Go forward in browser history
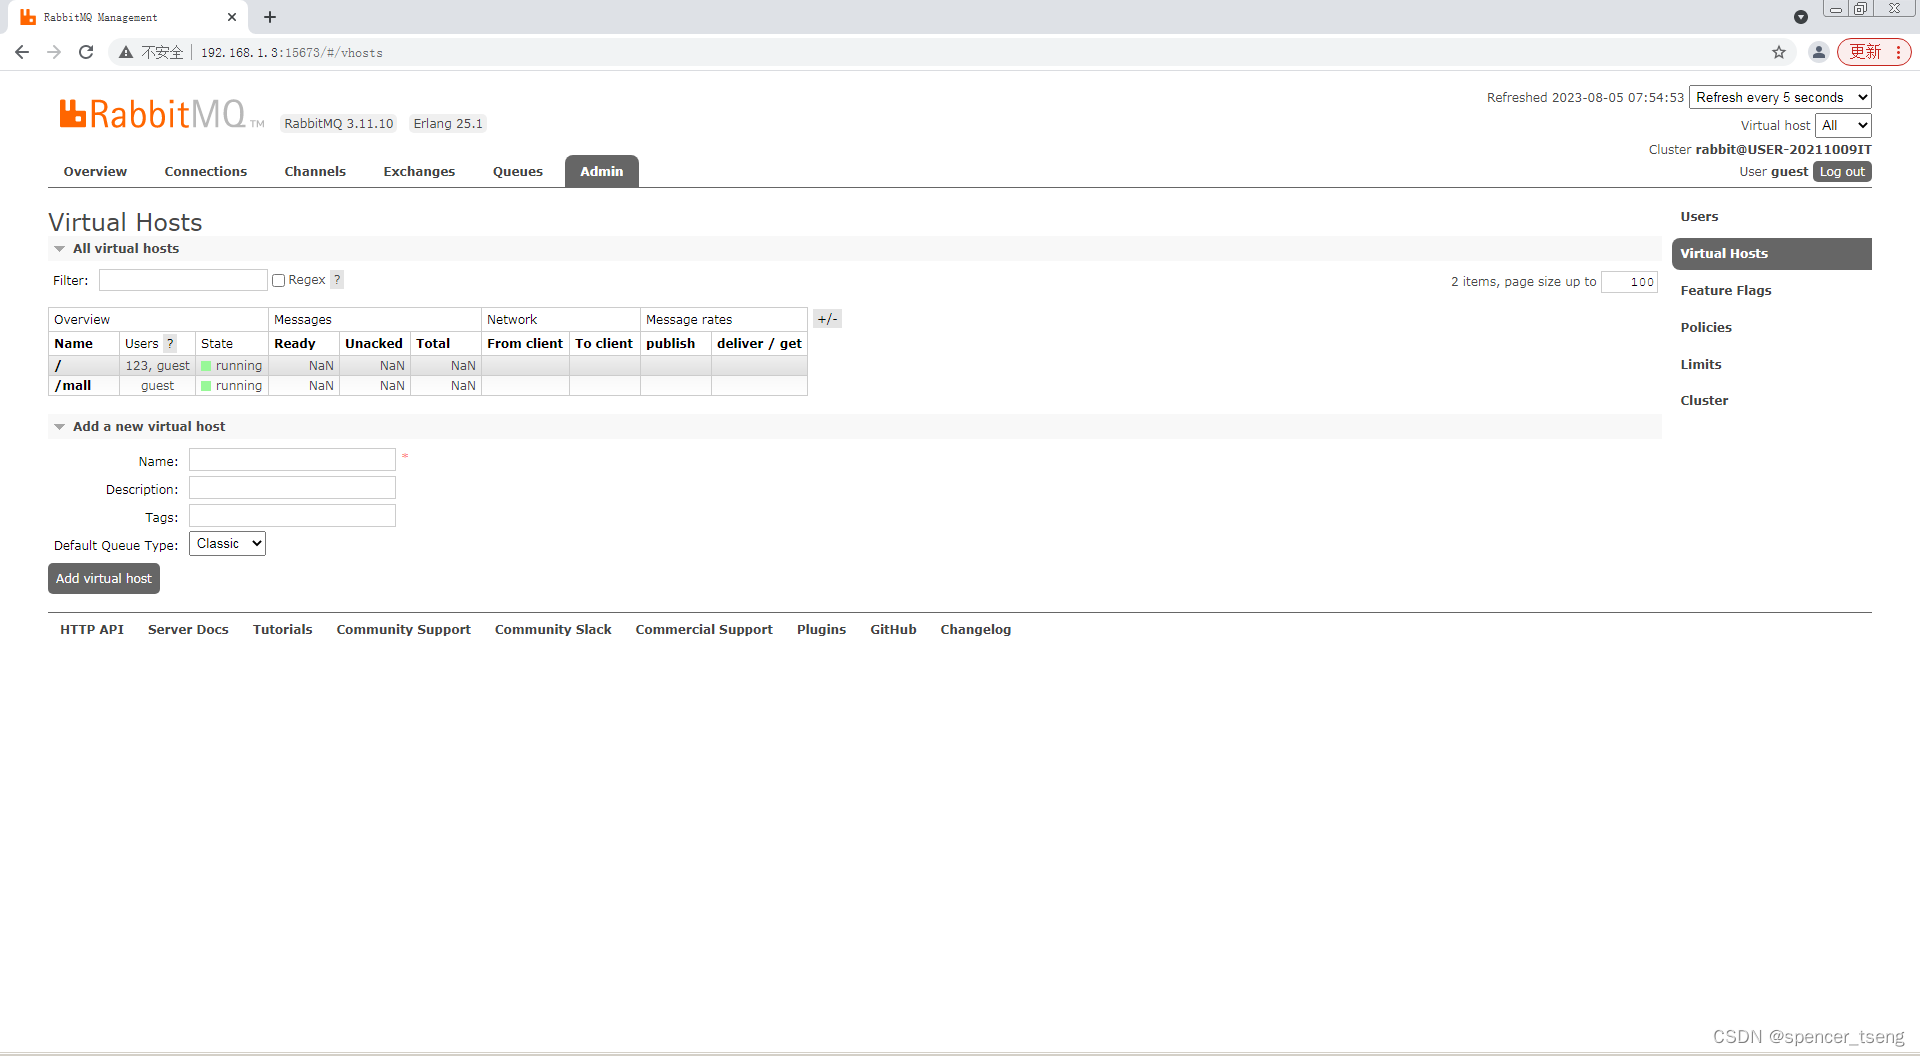The height and width of the screenshot is (1056, 1920). coord(54,52)
